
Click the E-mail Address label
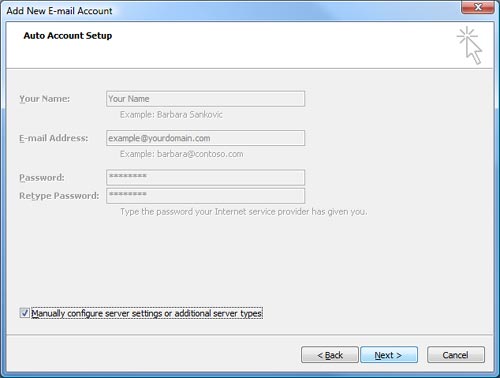coord(54,138)
